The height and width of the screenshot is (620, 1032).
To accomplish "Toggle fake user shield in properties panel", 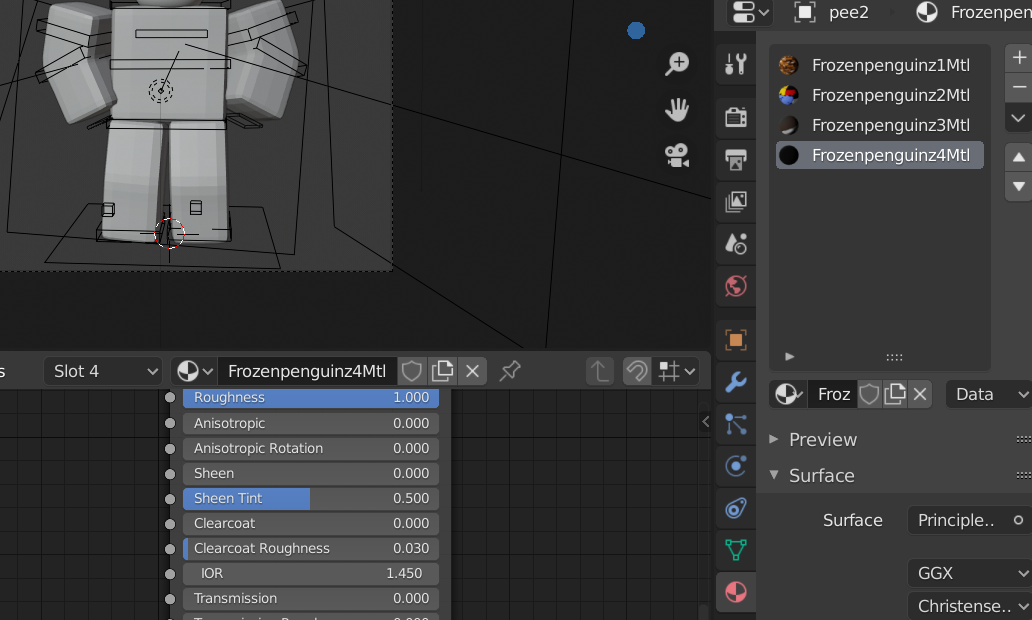I will click(869, 394).
